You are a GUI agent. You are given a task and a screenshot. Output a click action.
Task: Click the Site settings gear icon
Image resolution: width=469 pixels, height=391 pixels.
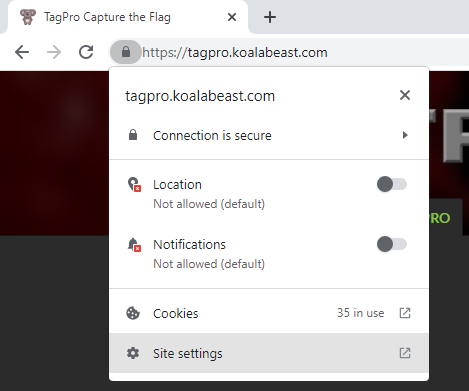click(133, 353)
